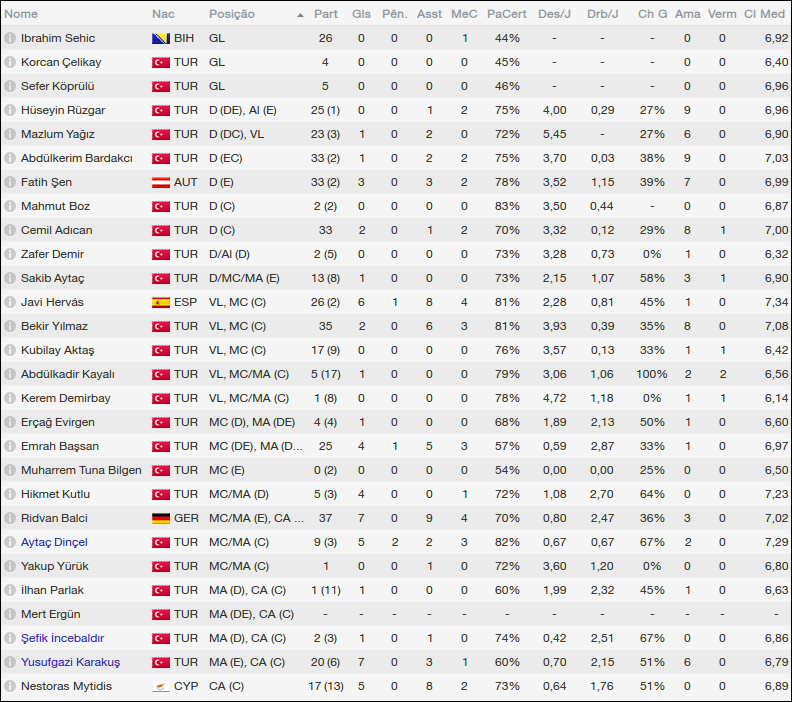Click Bosnia flag in Ibrahim Sehic row
The image size is (792, 702).
[160, 38]
